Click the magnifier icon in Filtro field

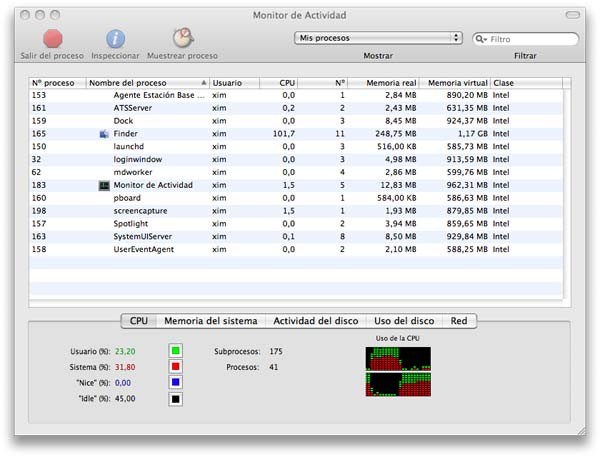(x=480, y=39)
